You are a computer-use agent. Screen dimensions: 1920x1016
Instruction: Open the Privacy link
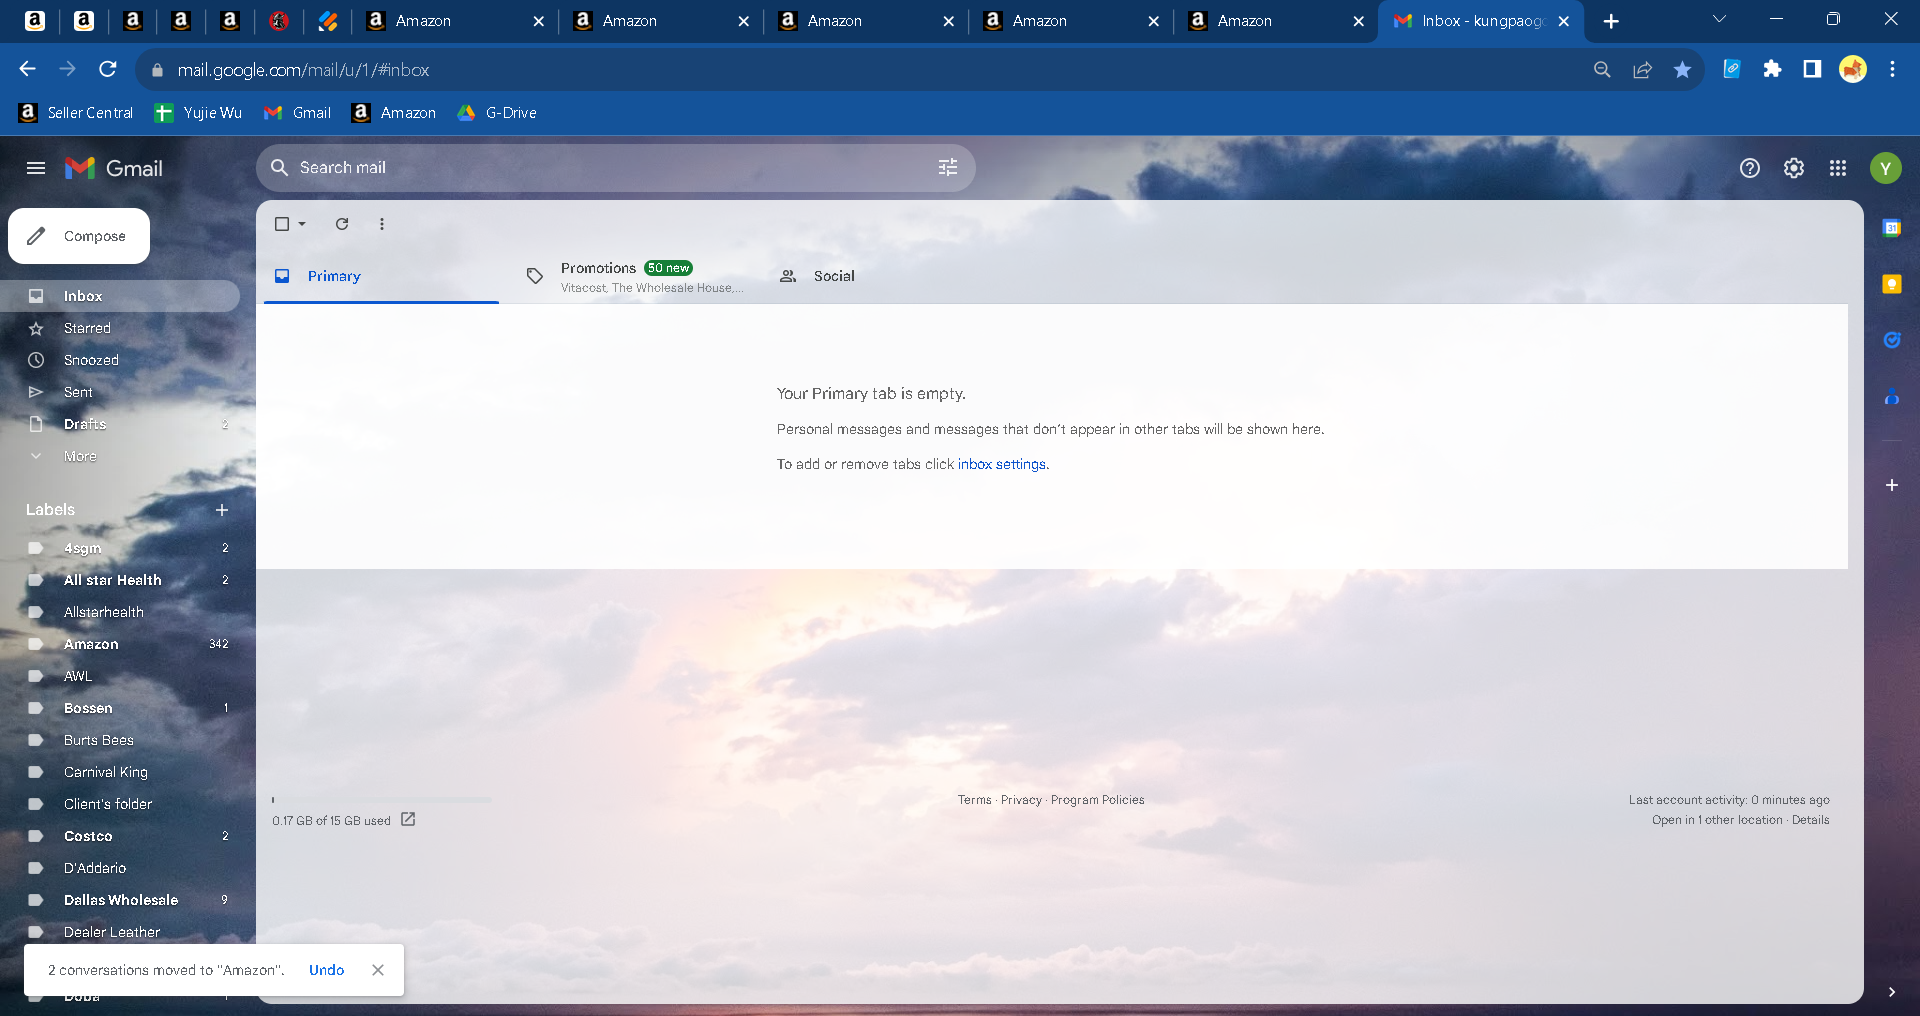click(x=1021, y=800)
